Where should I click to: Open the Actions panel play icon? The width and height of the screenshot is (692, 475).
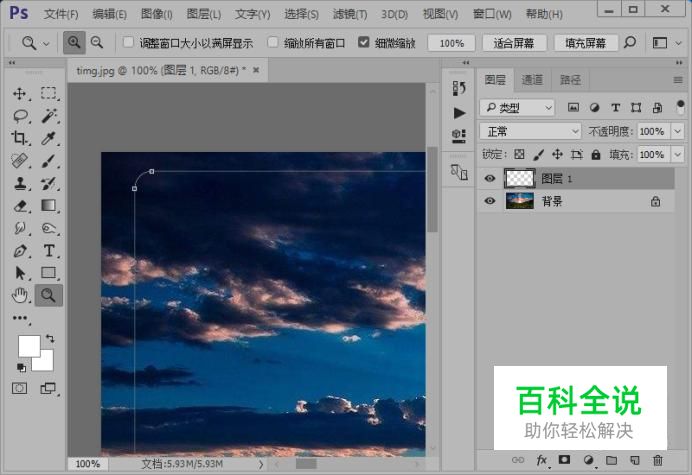459,113
